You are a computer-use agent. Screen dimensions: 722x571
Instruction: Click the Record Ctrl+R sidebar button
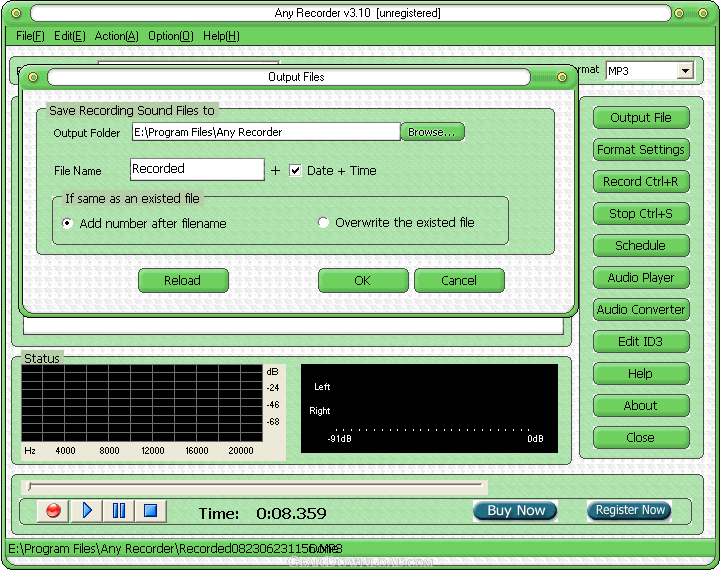pyautogui.click(x=641, y=182)
